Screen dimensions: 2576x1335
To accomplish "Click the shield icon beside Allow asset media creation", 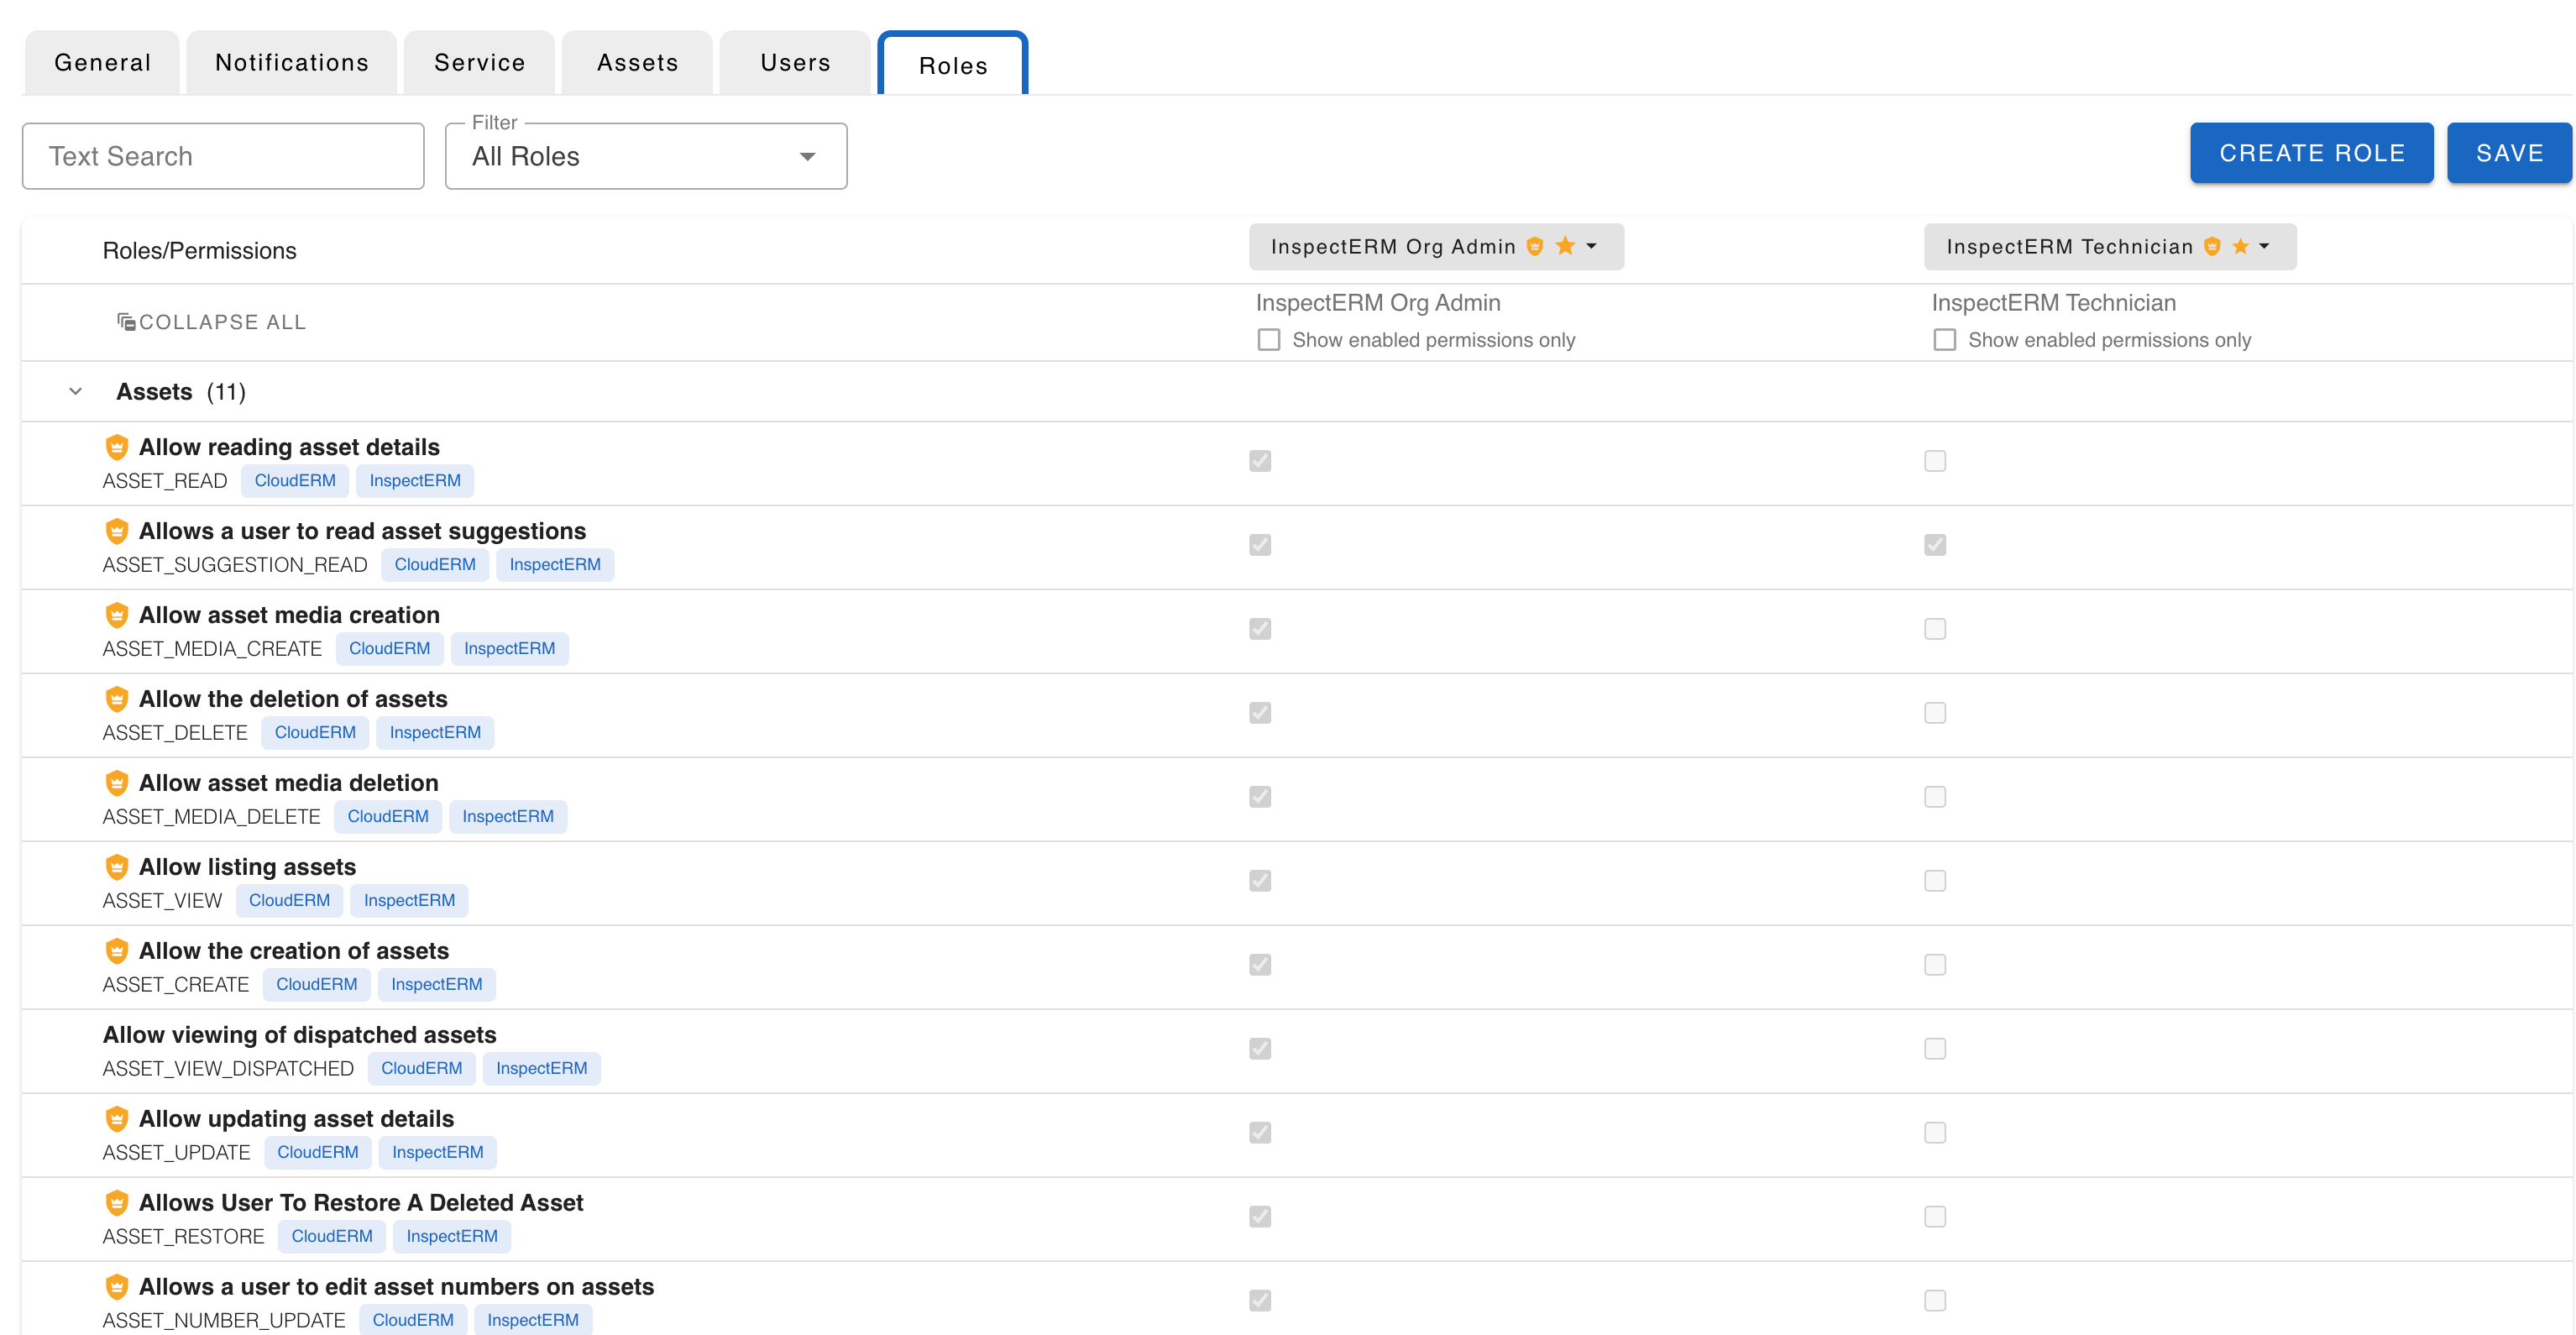I will point(117,615).
